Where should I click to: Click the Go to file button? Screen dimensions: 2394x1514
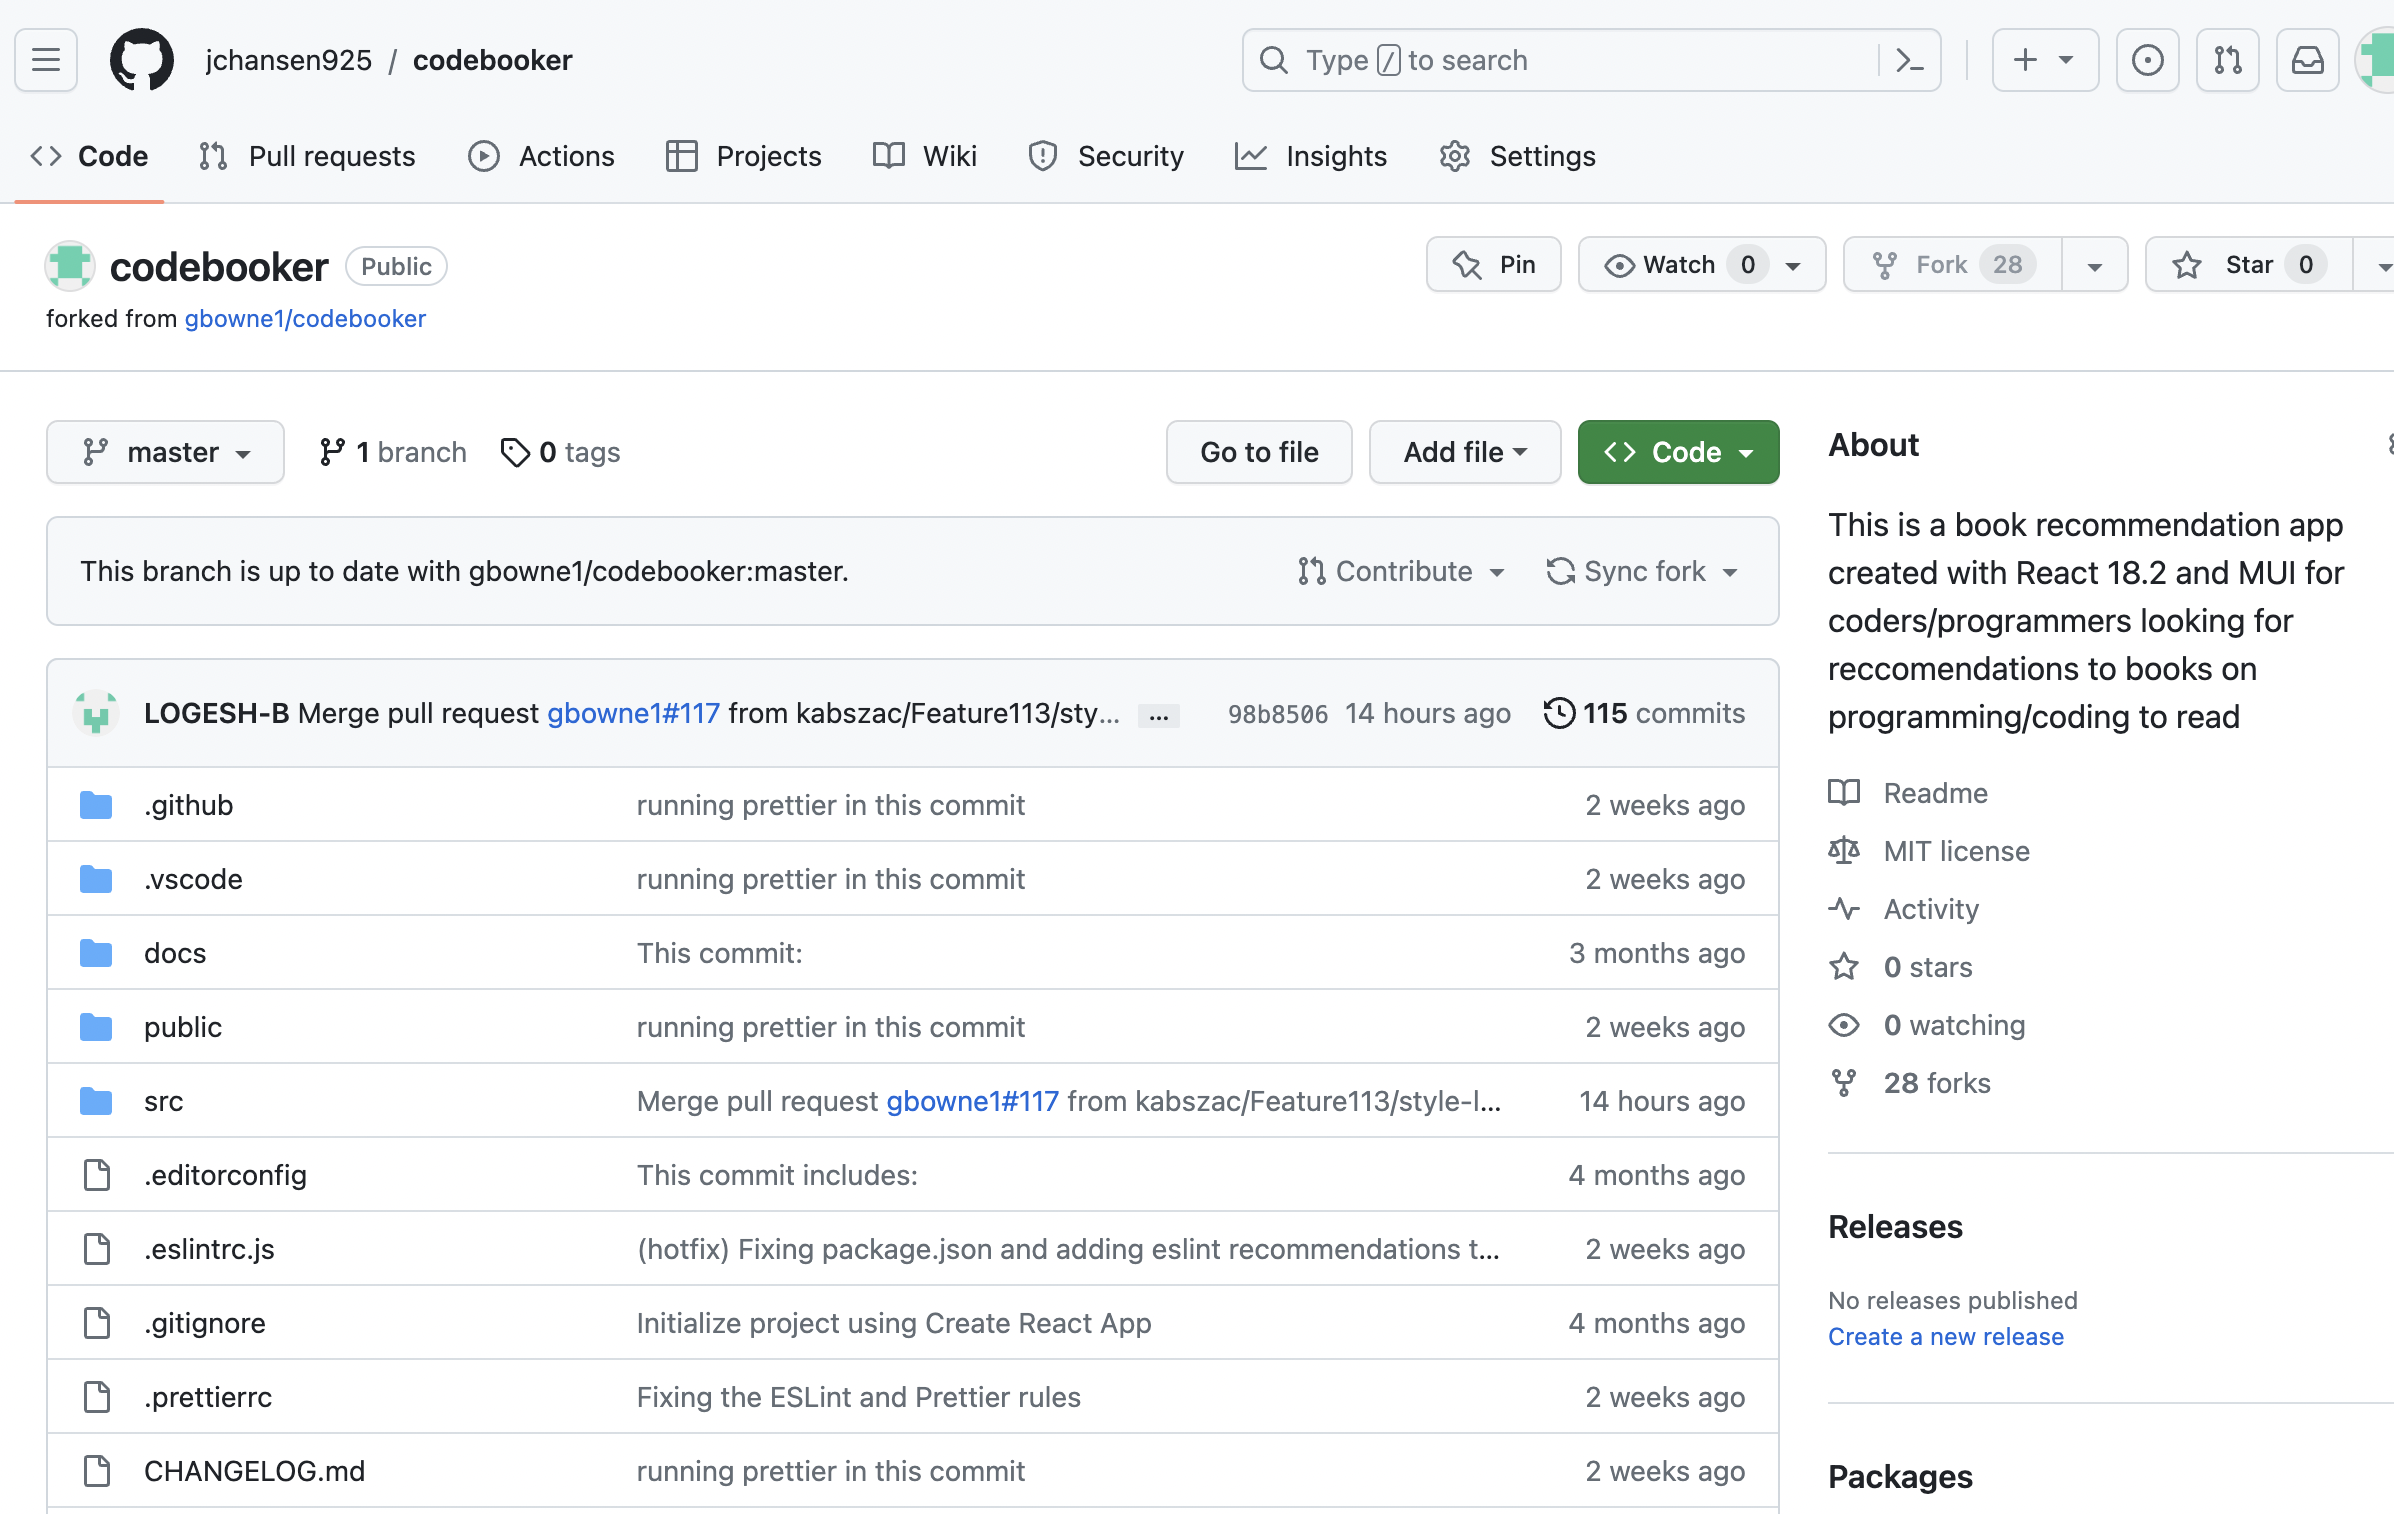[1259, 452]
